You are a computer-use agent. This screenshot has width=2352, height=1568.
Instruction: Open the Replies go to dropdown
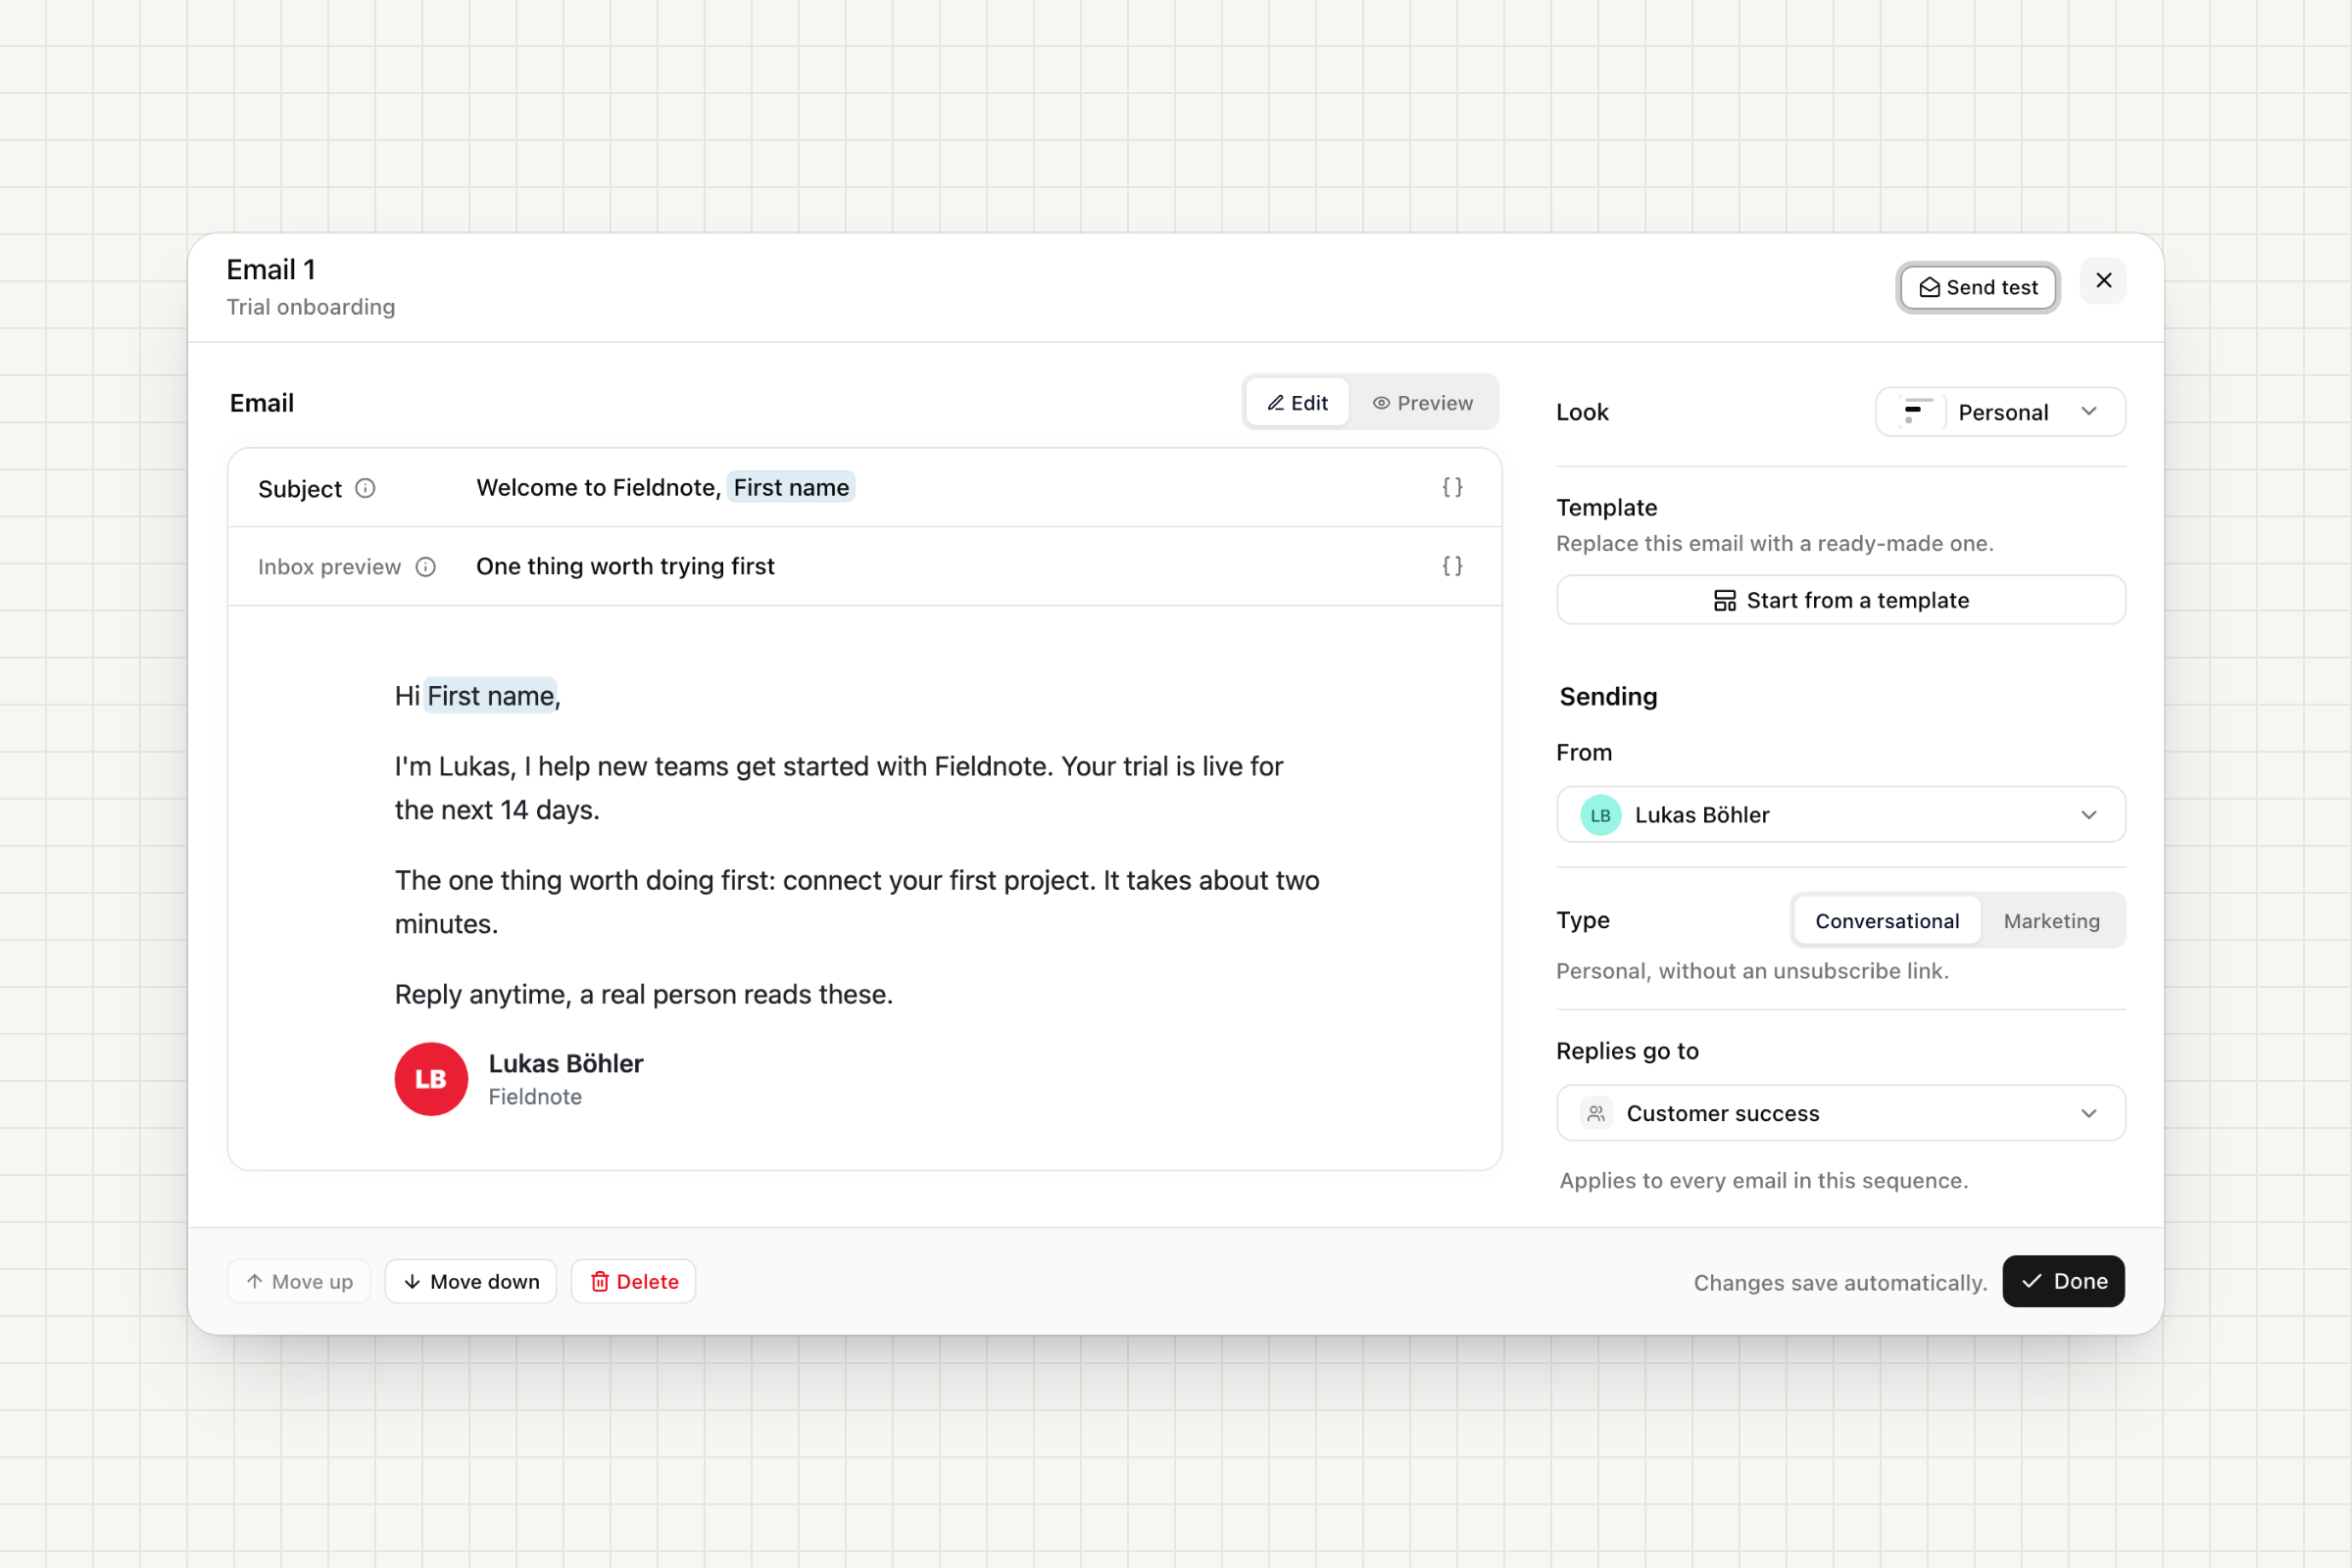pyautogui.click(x=1840, y=1113)
